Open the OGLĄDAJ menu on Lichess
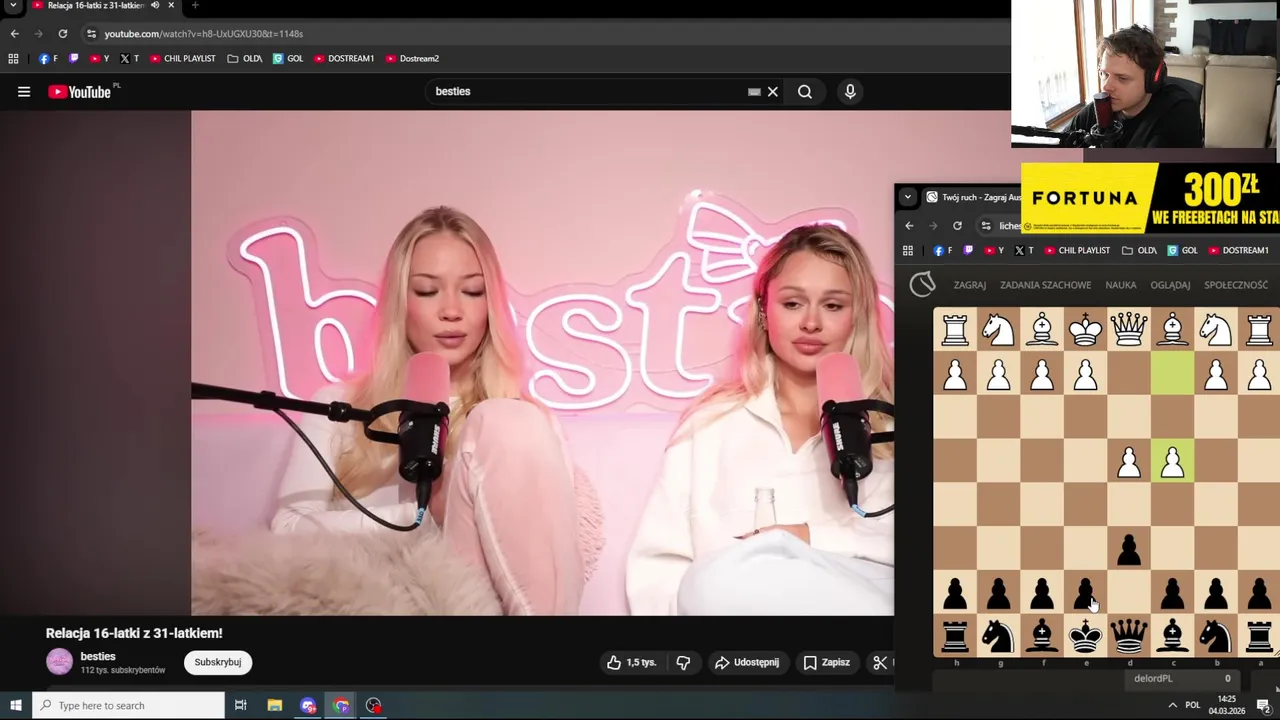 (x=1170, y=285)
